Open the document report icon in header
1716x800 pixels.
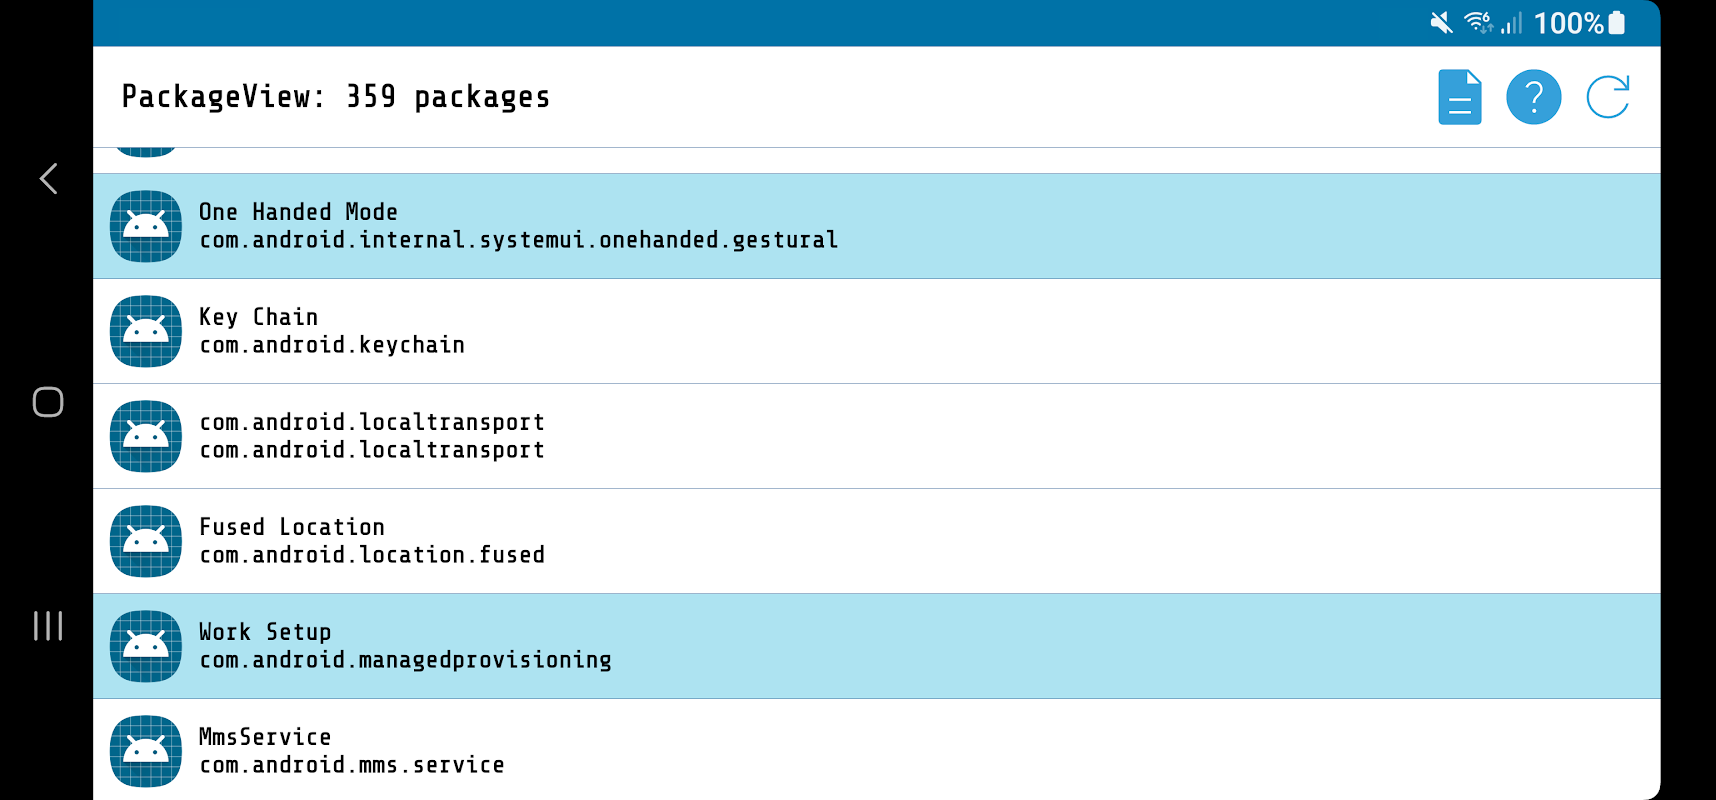(1459, 97)
